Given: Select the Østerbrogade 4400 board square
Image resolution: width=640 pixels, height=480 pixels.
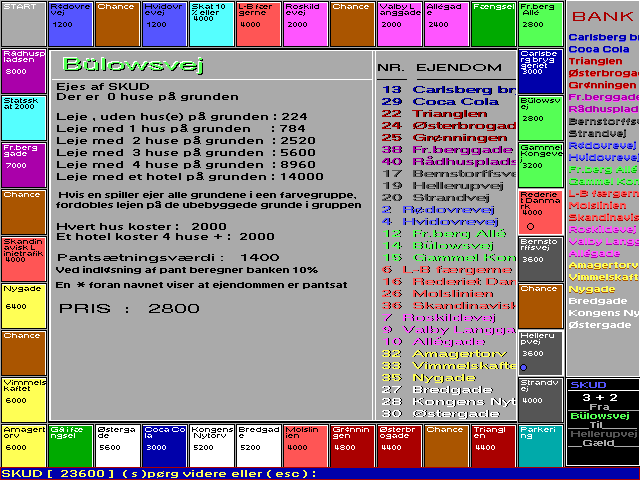Looking at the screenshot, I should pyautogui.click(x=400, y=446).
